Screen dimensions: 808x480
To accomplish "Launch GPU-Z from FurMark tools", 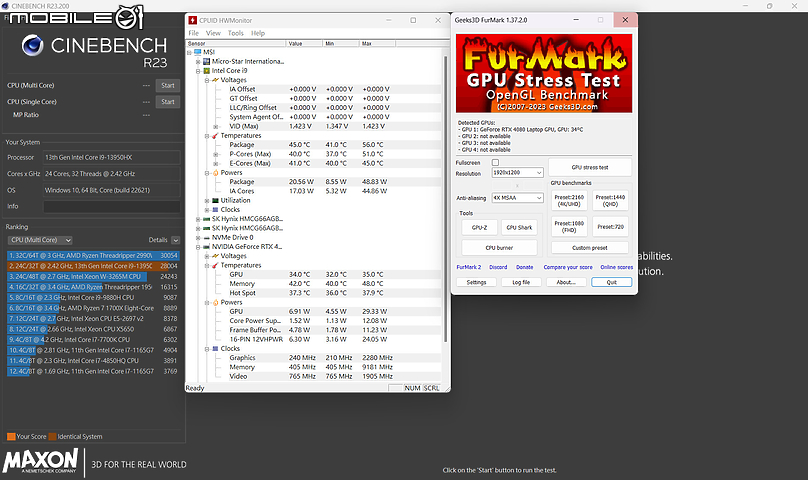I will point(479,227).
